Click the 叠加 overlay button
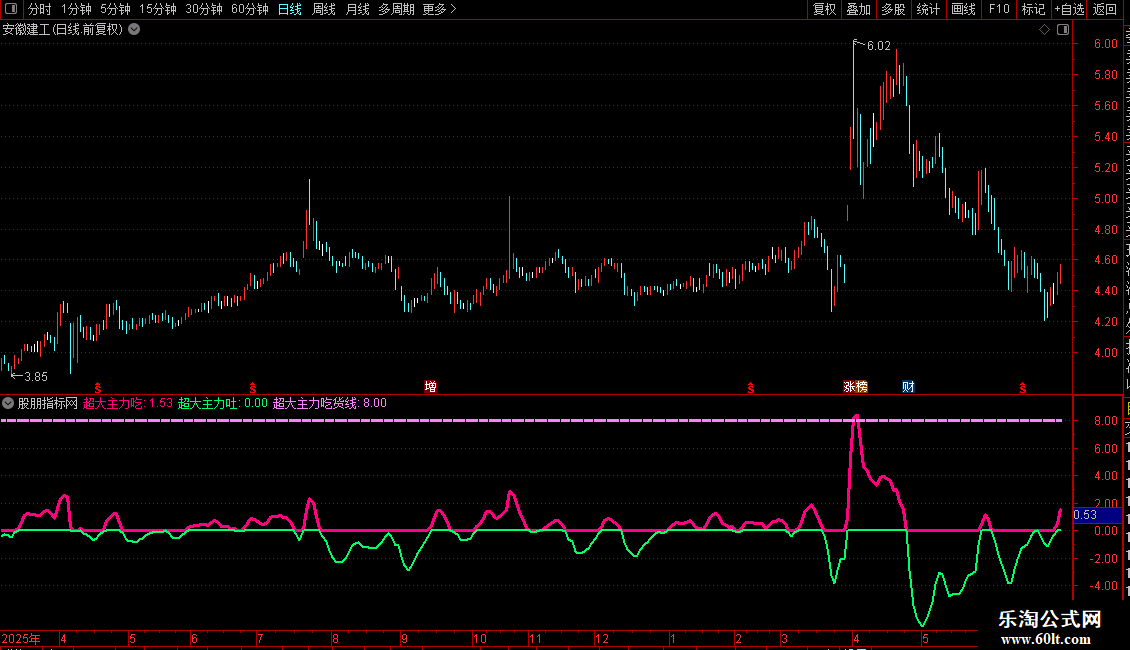Image resolution: width=1130 pixels, height=650 pixels. (x=858, y=9)
